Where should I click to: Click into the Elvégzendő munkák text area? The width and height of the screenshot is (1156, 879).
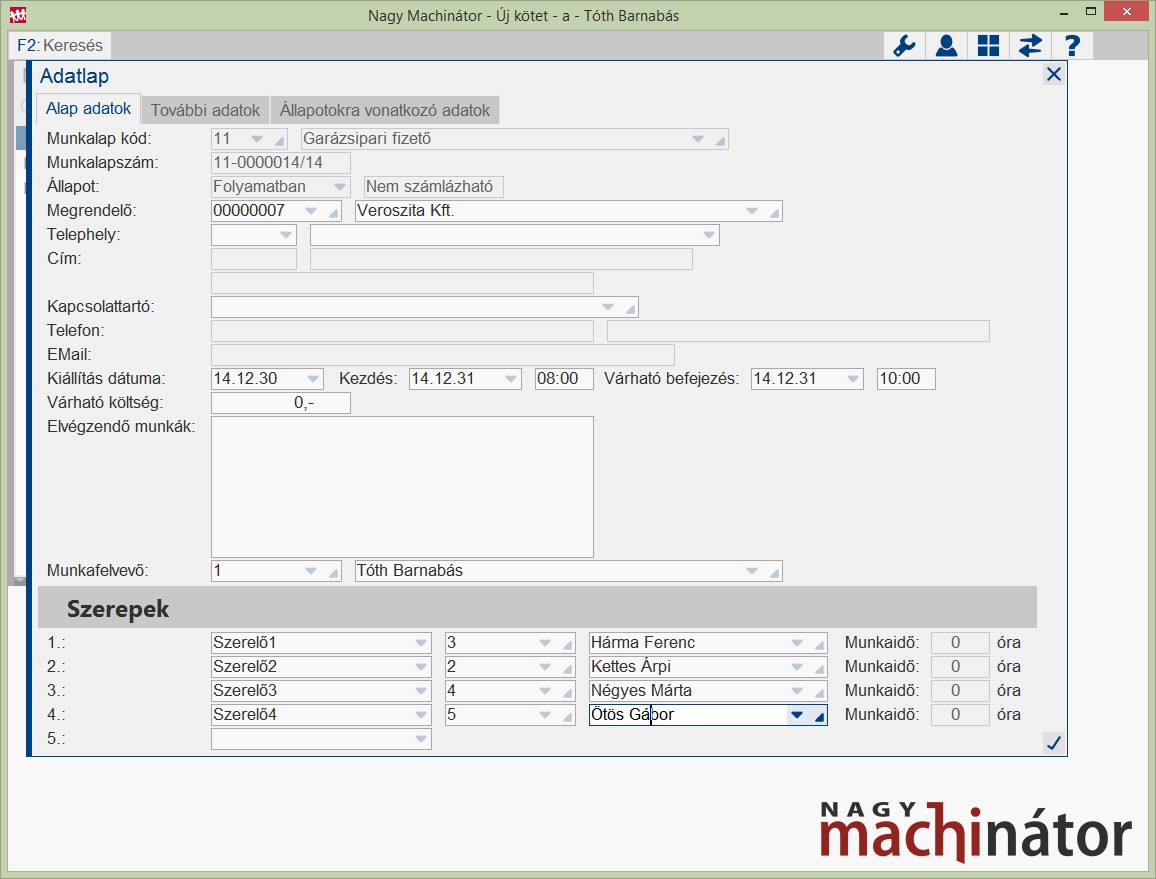coord(402,486)
